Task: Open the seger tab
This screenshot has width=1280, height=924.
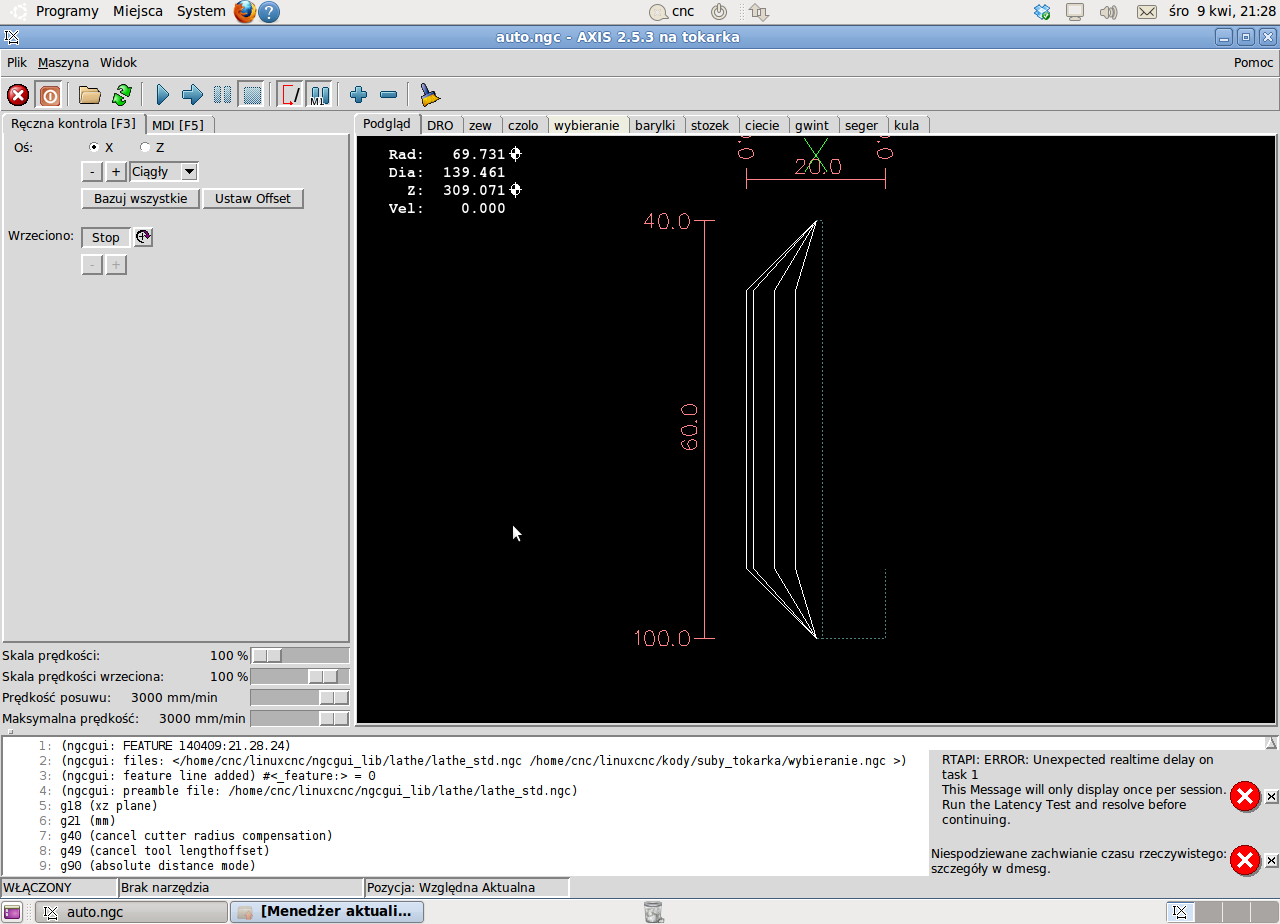Action: [x=861, y=125]
